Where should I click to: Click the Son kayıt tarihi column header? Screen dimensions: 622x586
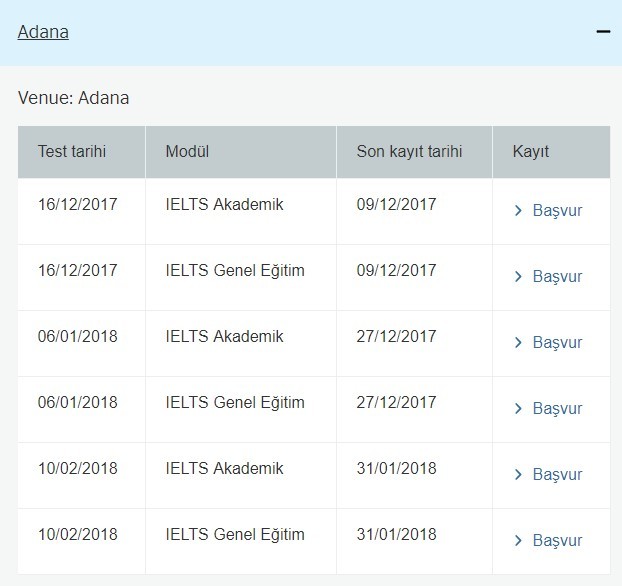pyautogui.click(x=409, y=152)
